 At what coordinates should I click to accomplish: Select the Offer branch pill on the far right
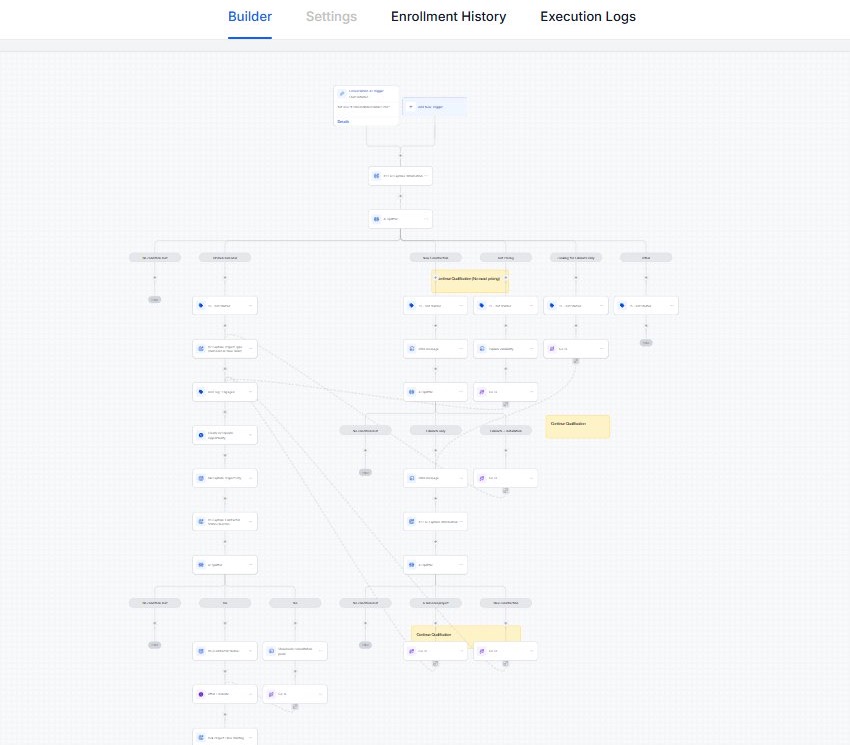pyautogui.click(x=646, y=258)
